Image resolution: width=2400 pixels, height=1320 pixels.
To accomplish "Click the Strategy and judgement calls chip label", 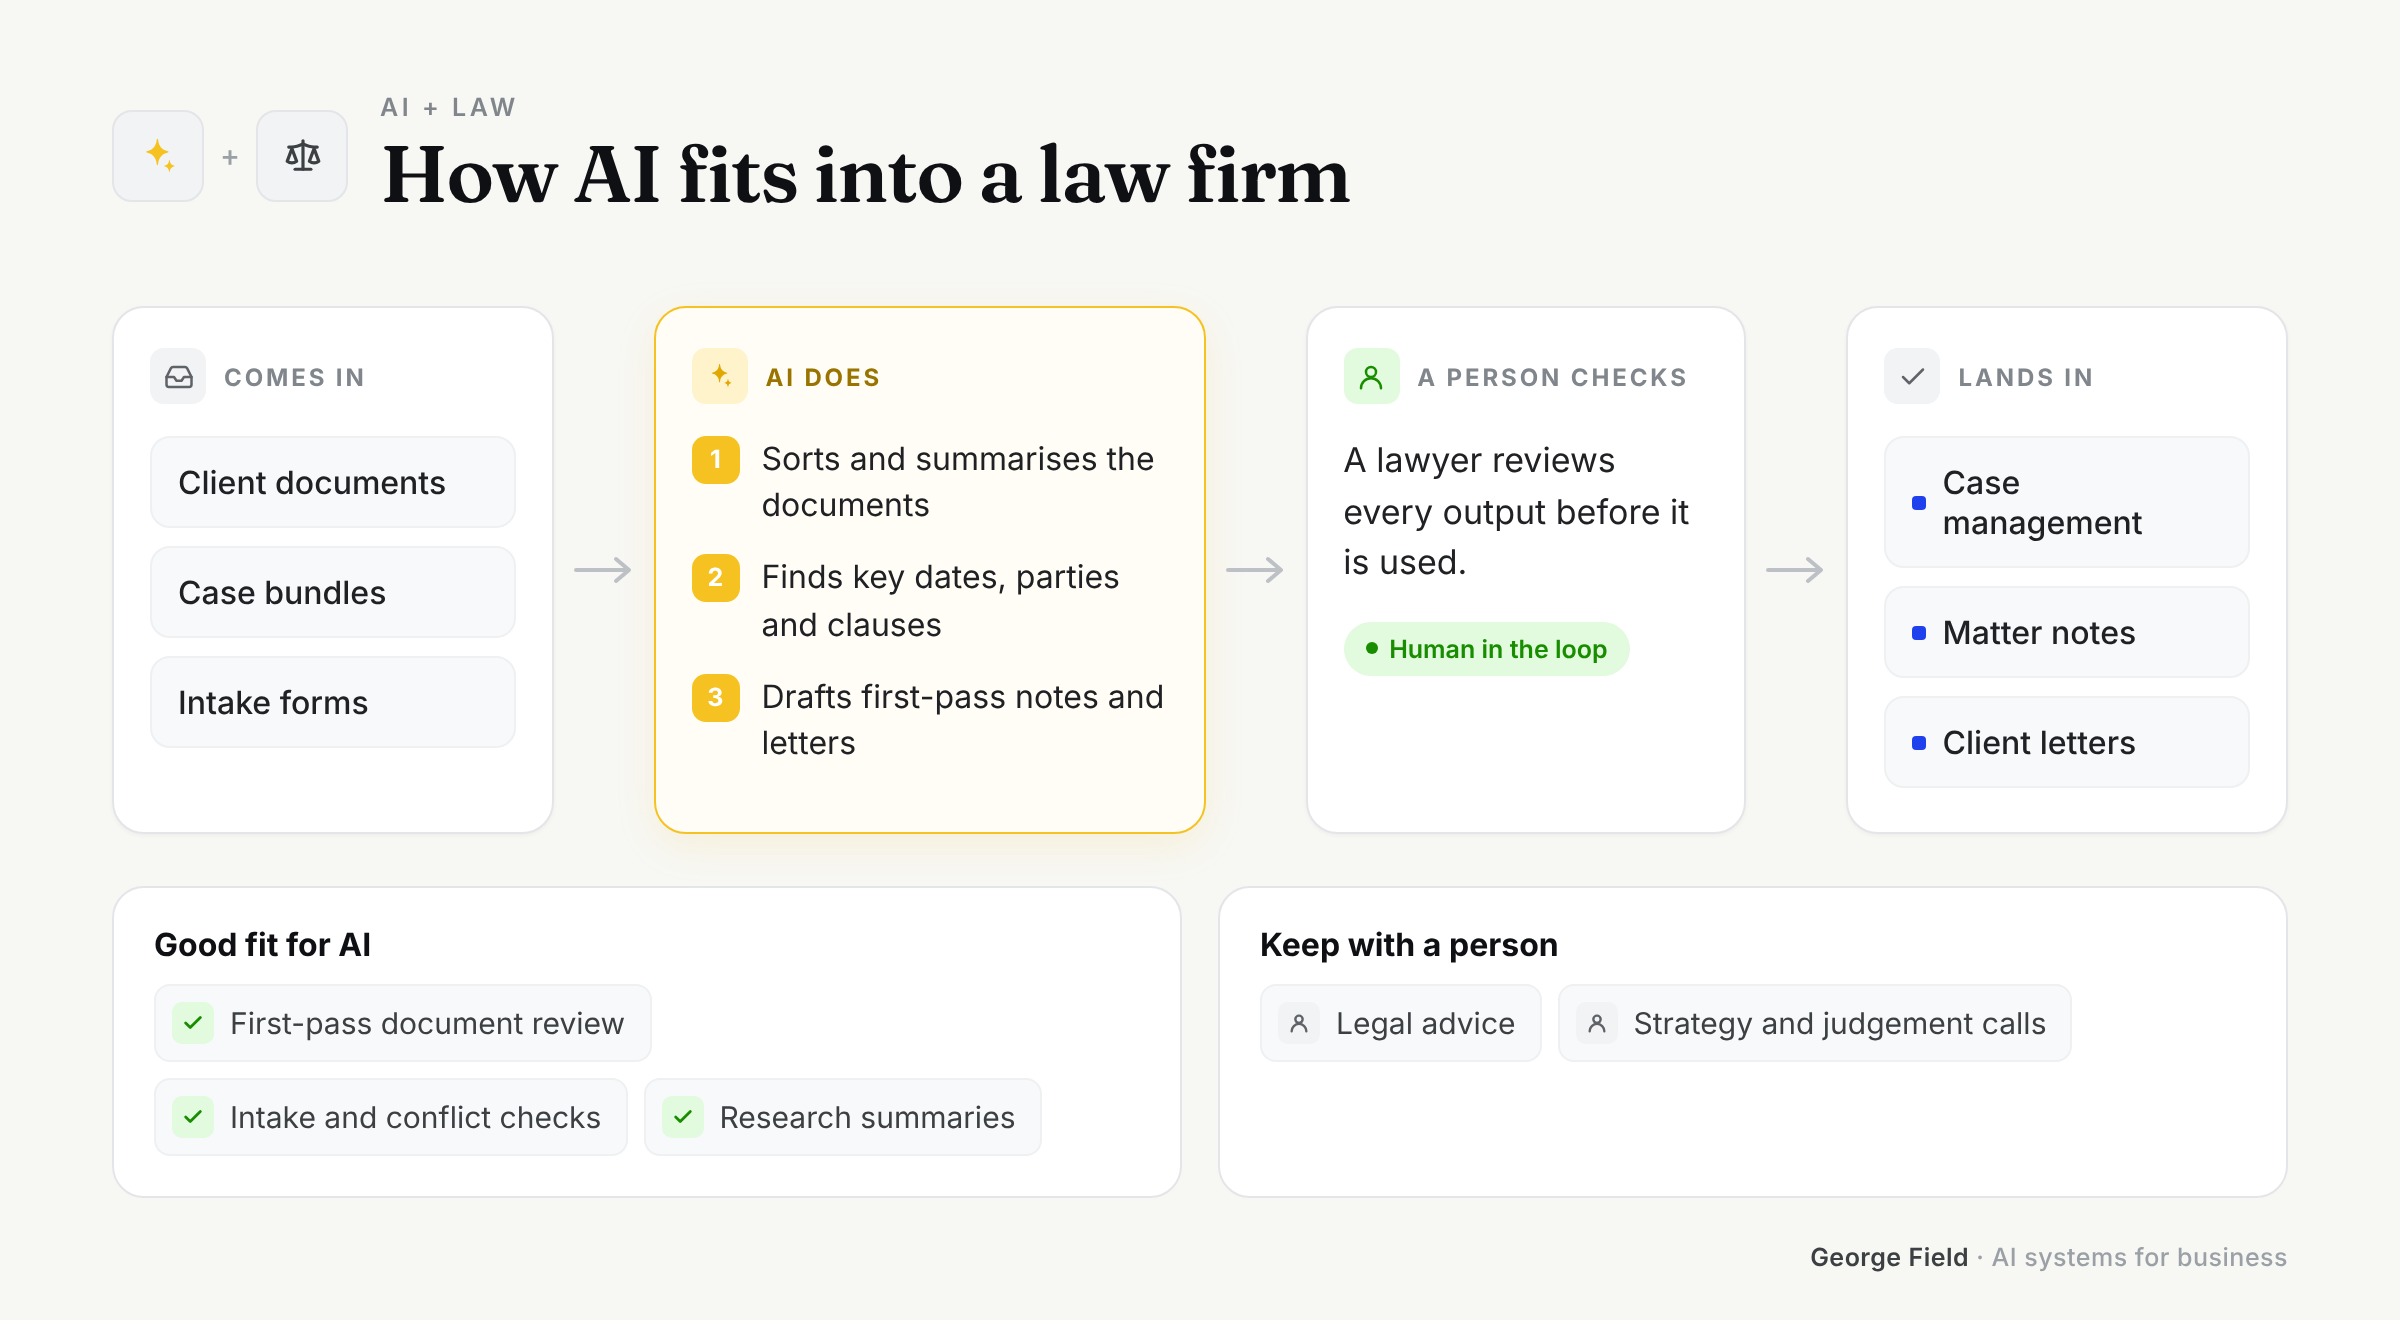I will pos(1839,1023).
